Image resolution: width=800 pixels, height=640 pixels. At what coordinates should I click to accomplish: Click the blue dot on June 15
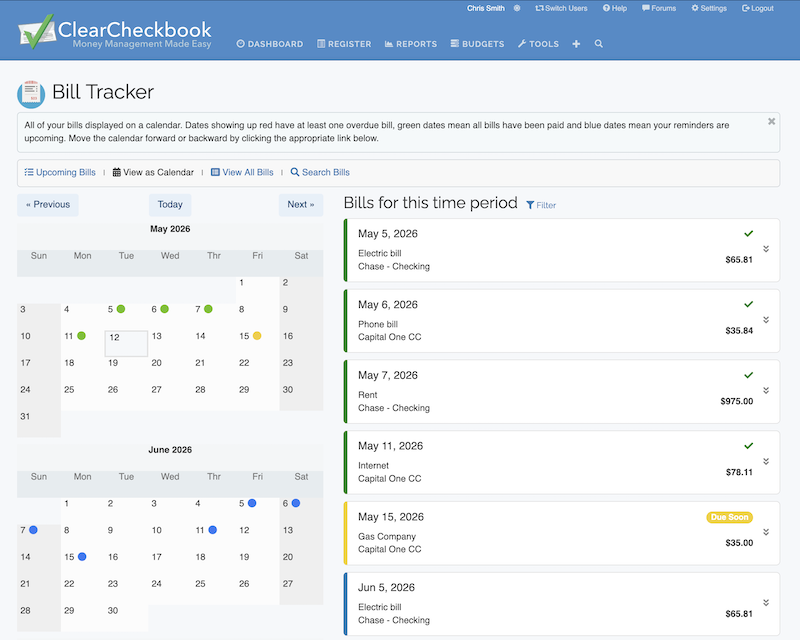point(82,556)
